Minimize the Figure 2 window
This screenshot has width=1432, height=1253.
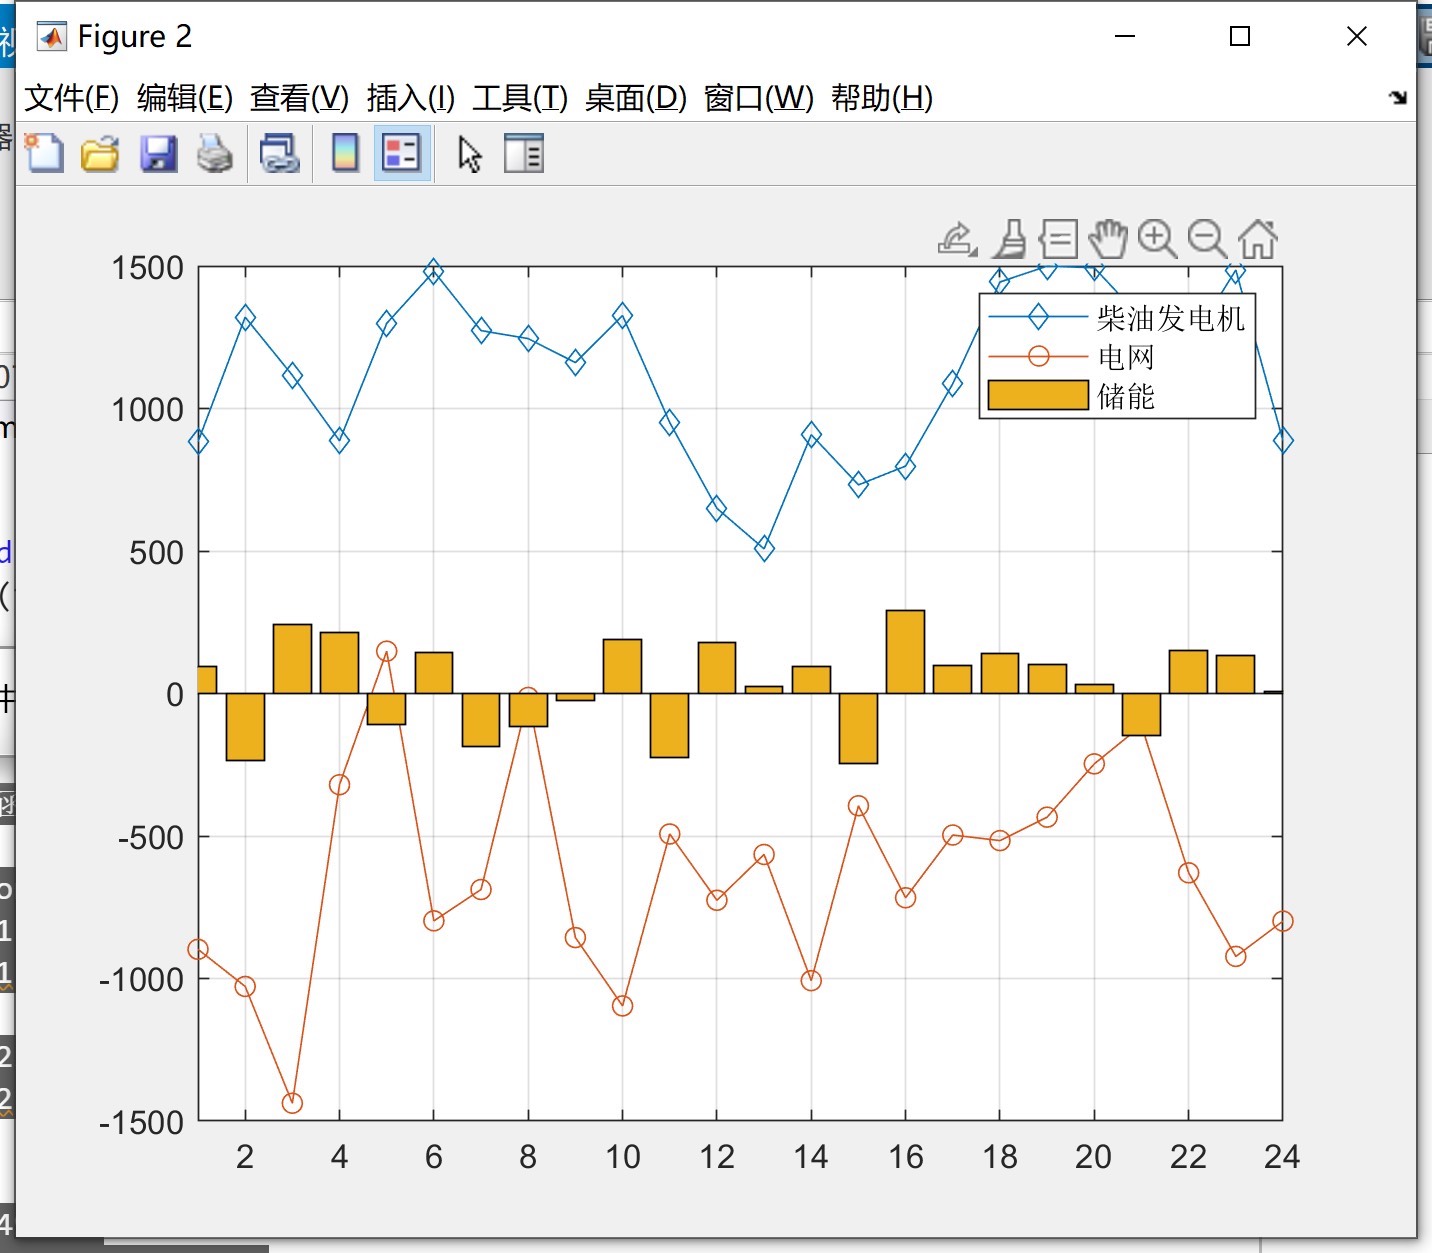pyautogui.click(x=1125, y=36)
